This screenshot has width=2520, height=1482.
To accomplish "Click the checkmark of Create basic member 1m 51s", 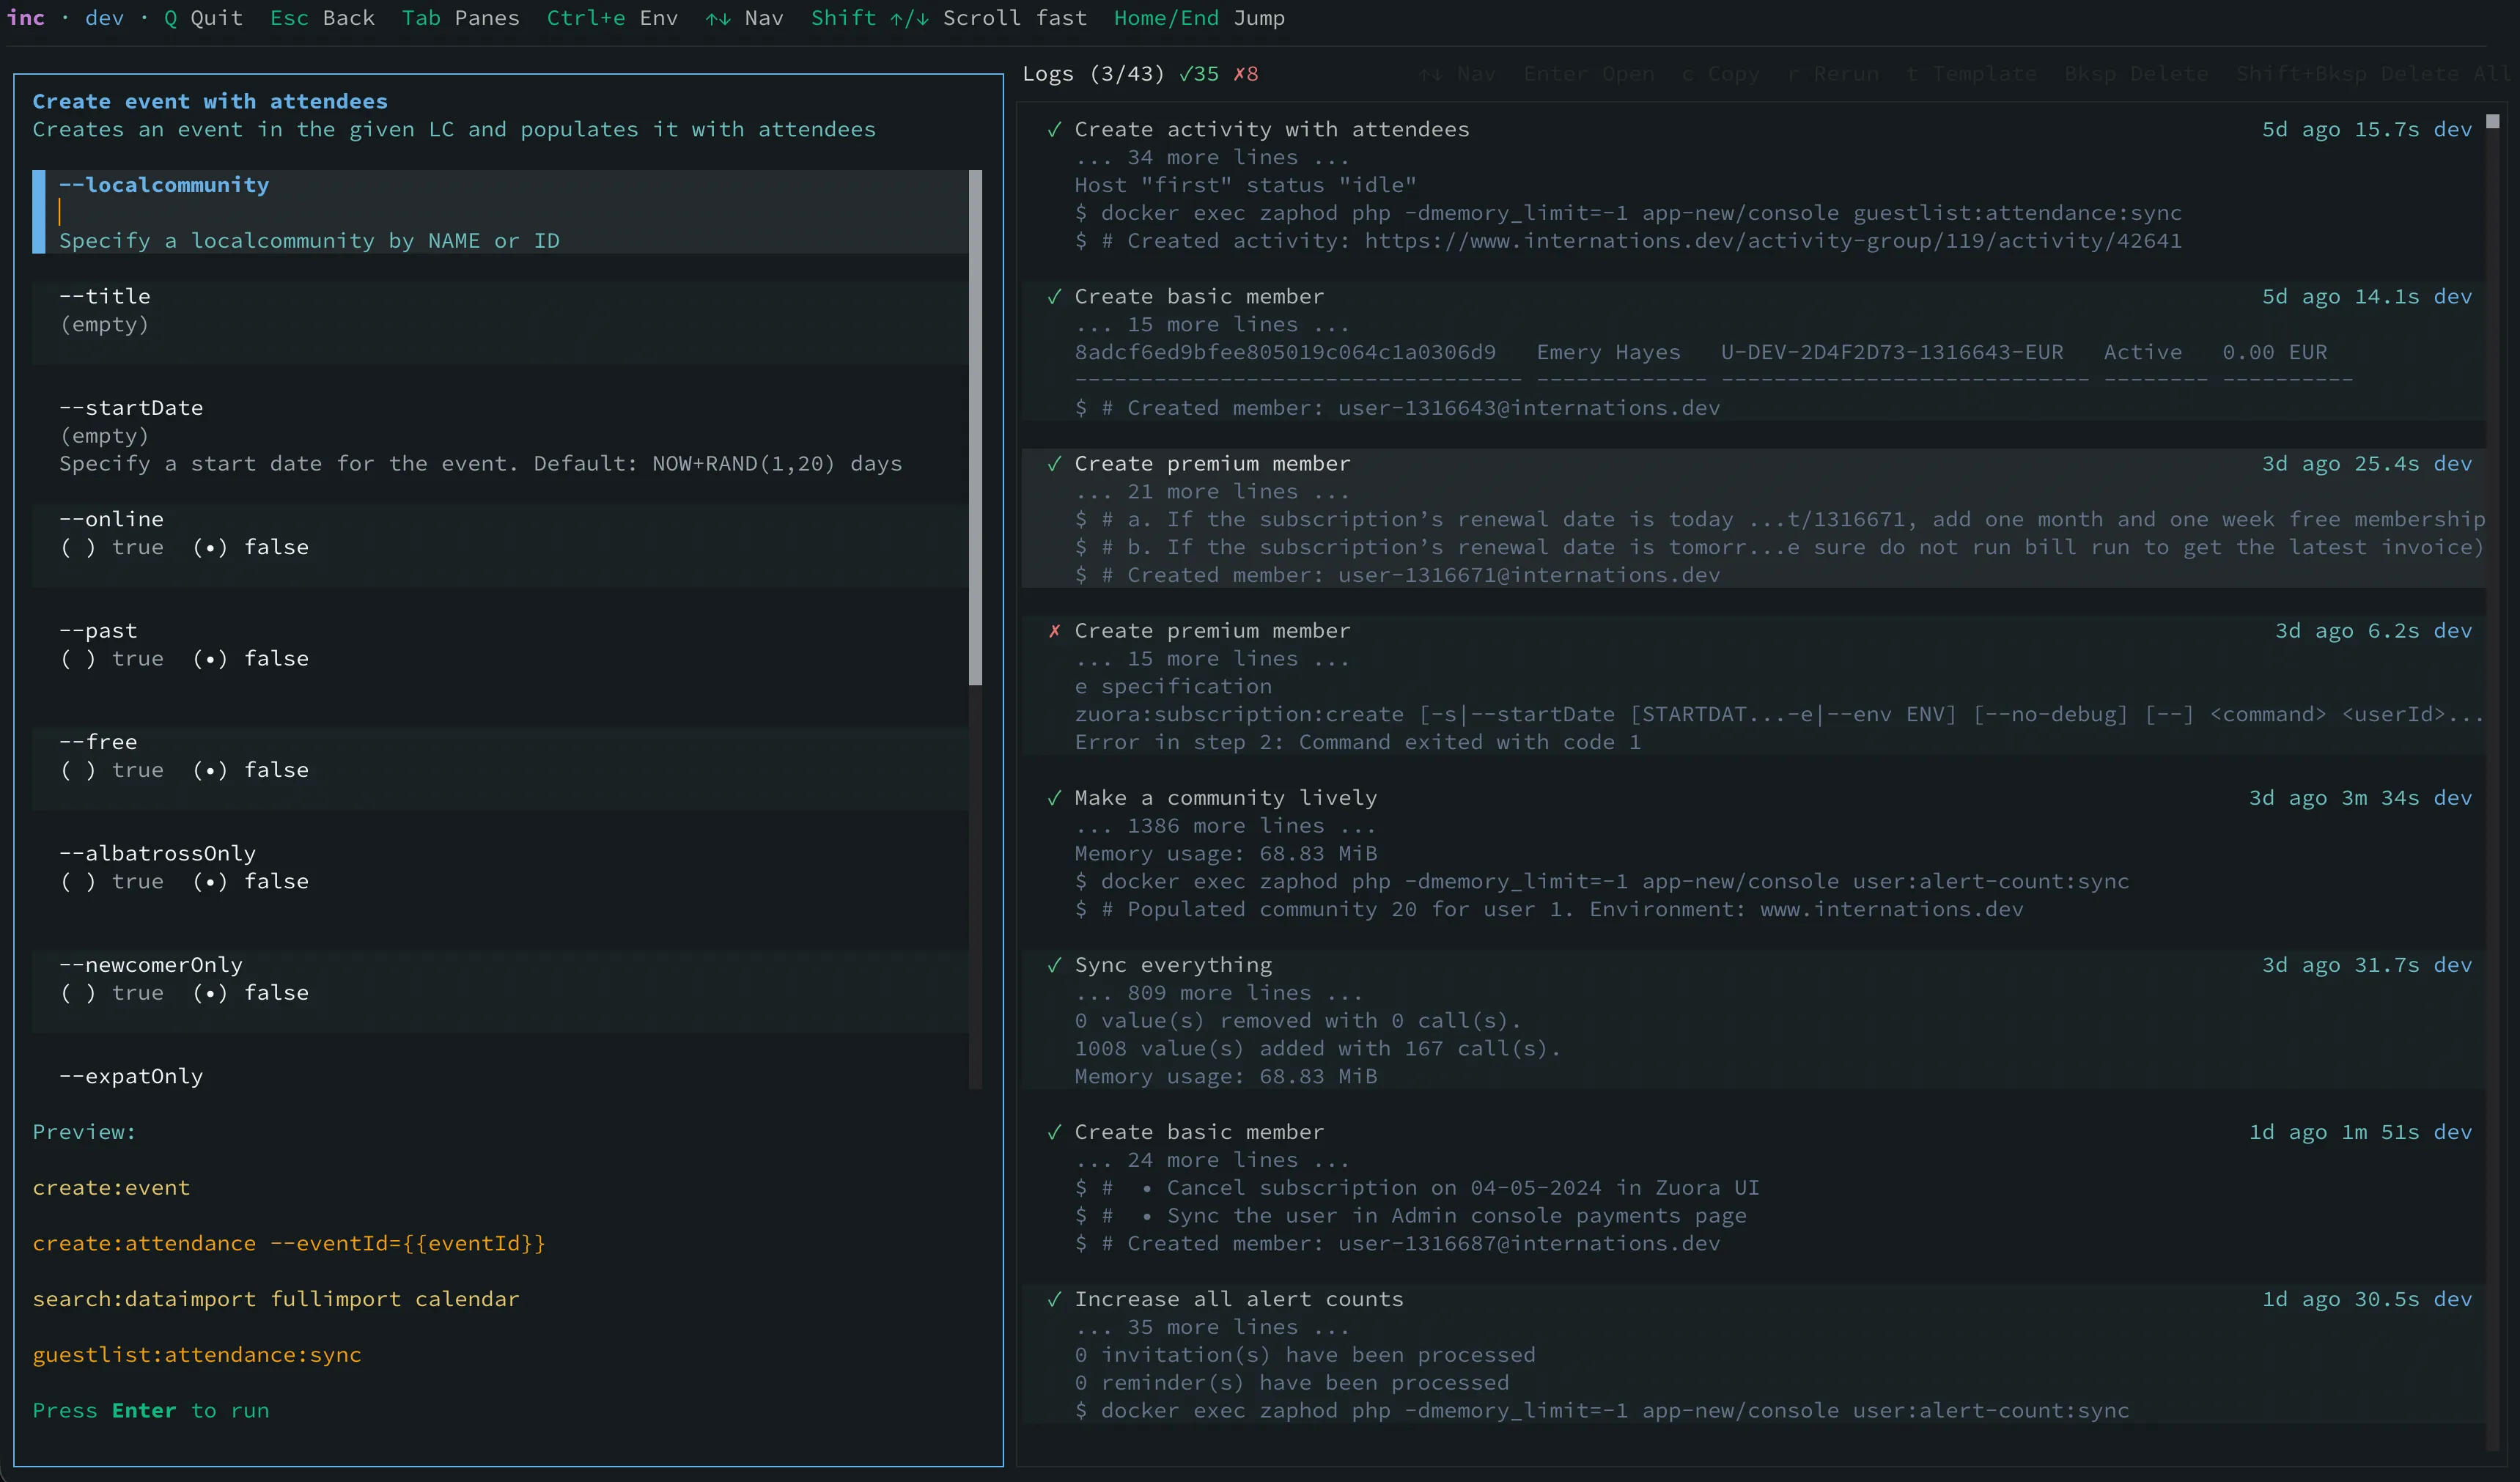I will 1054,1132.
